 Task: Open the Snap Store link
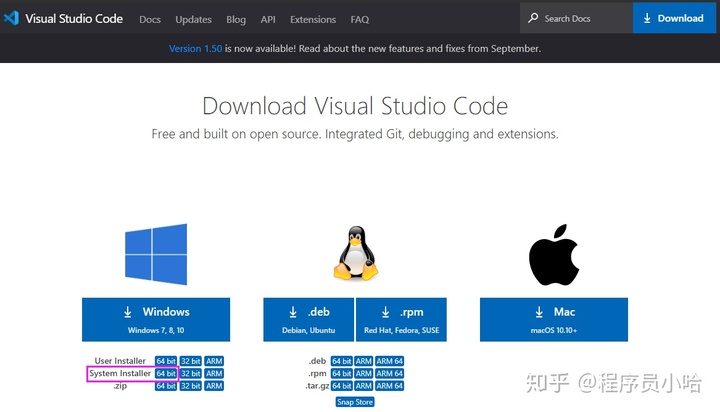point(355,402)
